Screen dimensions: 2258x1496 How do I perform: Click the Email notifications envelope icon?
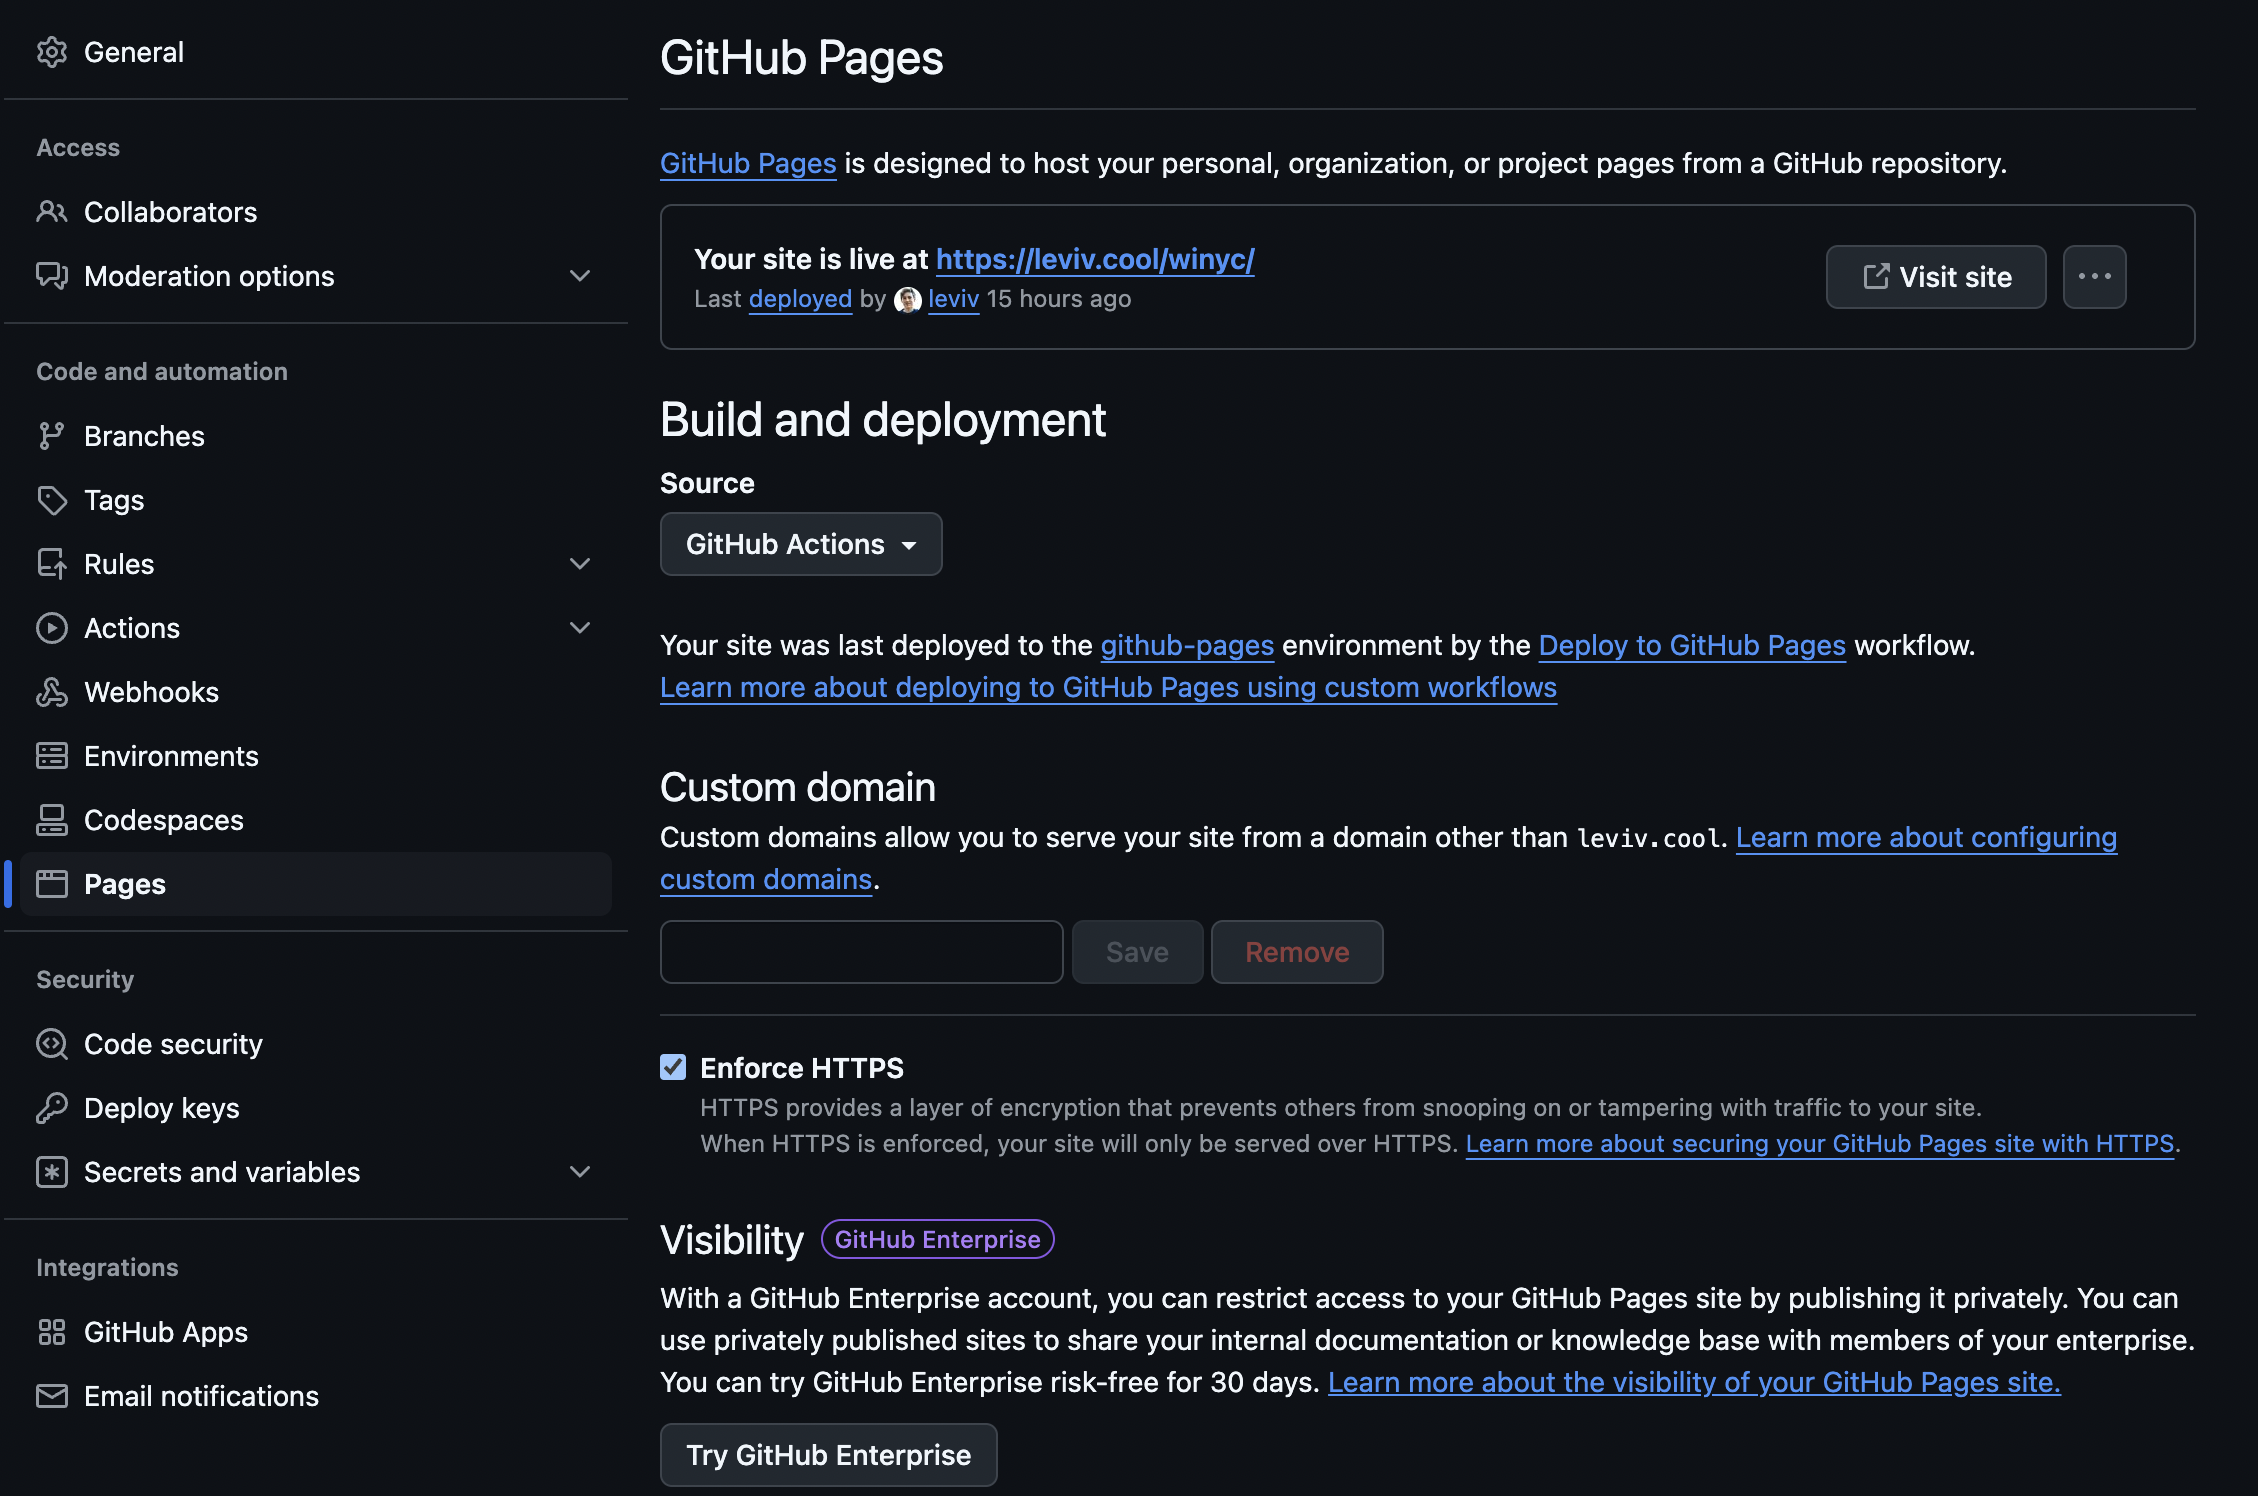coord(52,1396)
